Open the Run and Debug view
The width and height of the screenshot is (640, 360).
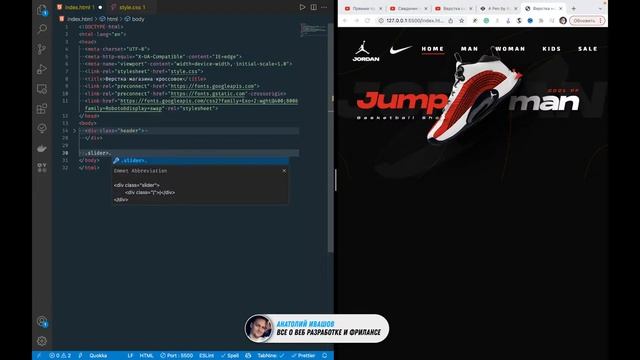(42, 69)
